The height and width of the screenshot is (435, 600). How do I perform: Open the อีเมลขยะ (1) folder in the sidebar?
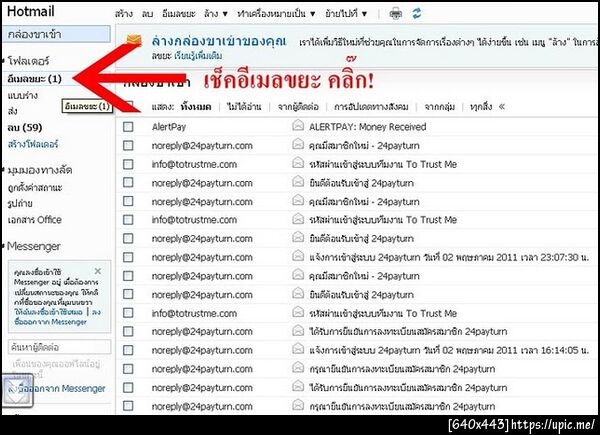pos(34,79)
